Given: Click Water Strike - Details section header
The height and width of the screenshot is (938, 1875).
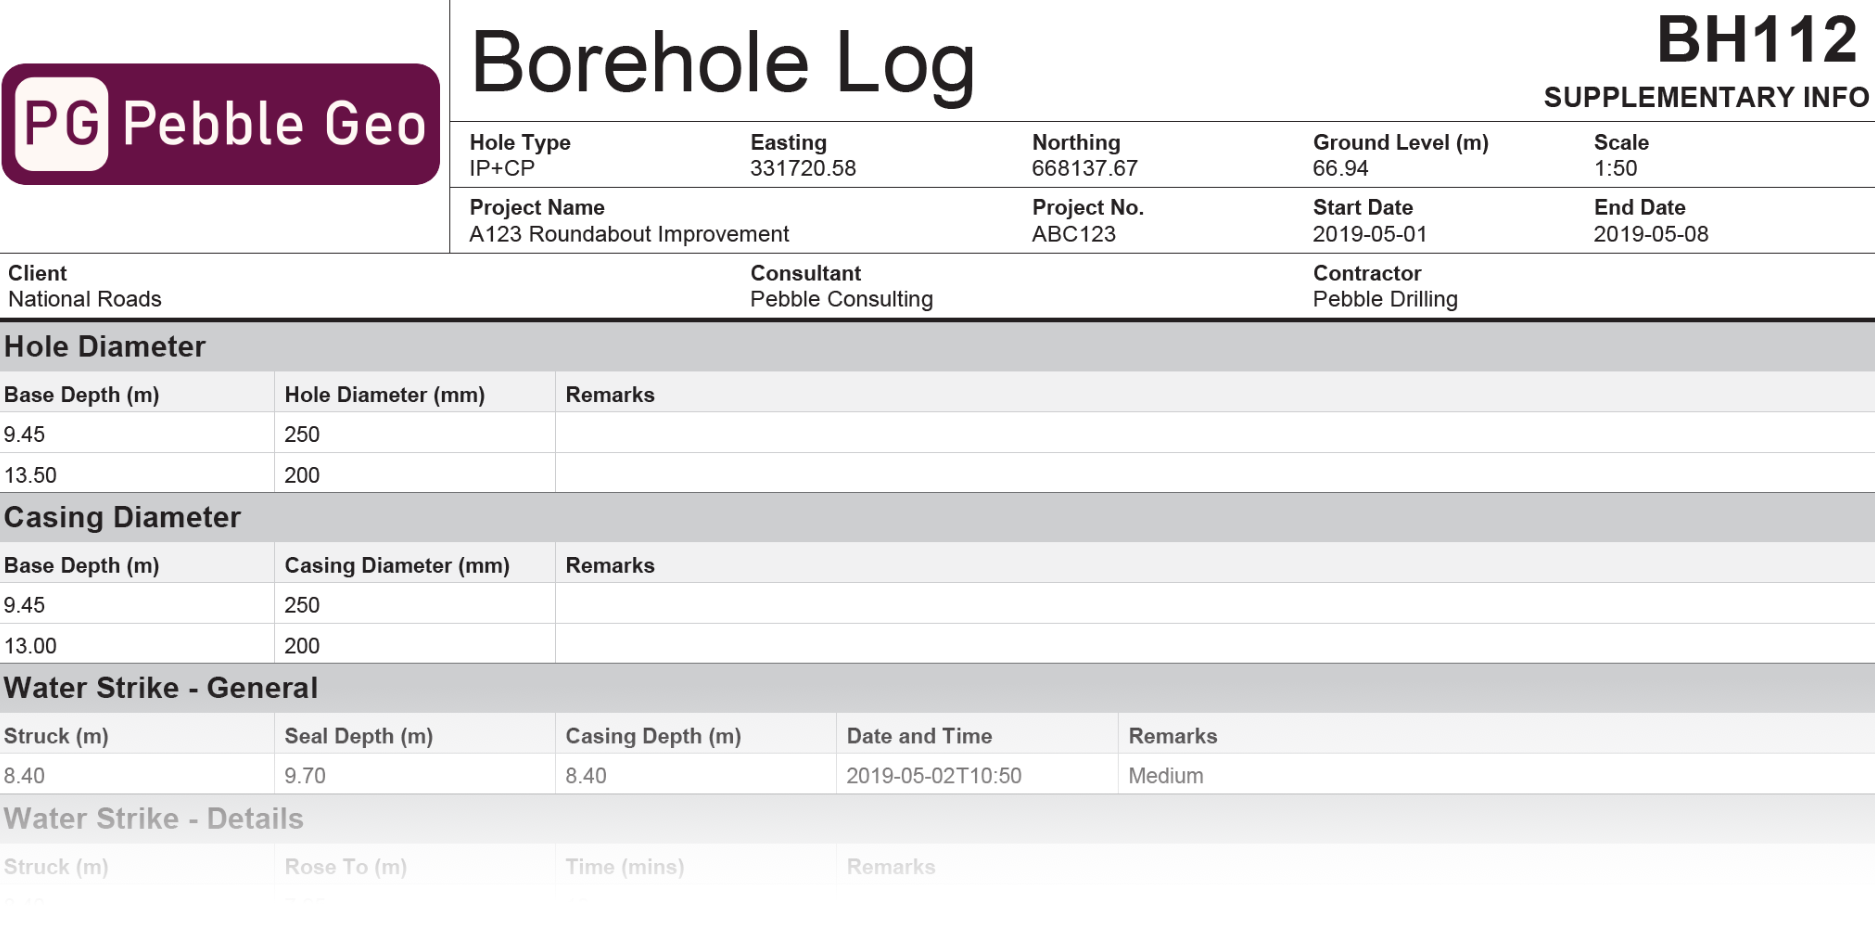Looking at the screenshot, I should coord(937,819).
